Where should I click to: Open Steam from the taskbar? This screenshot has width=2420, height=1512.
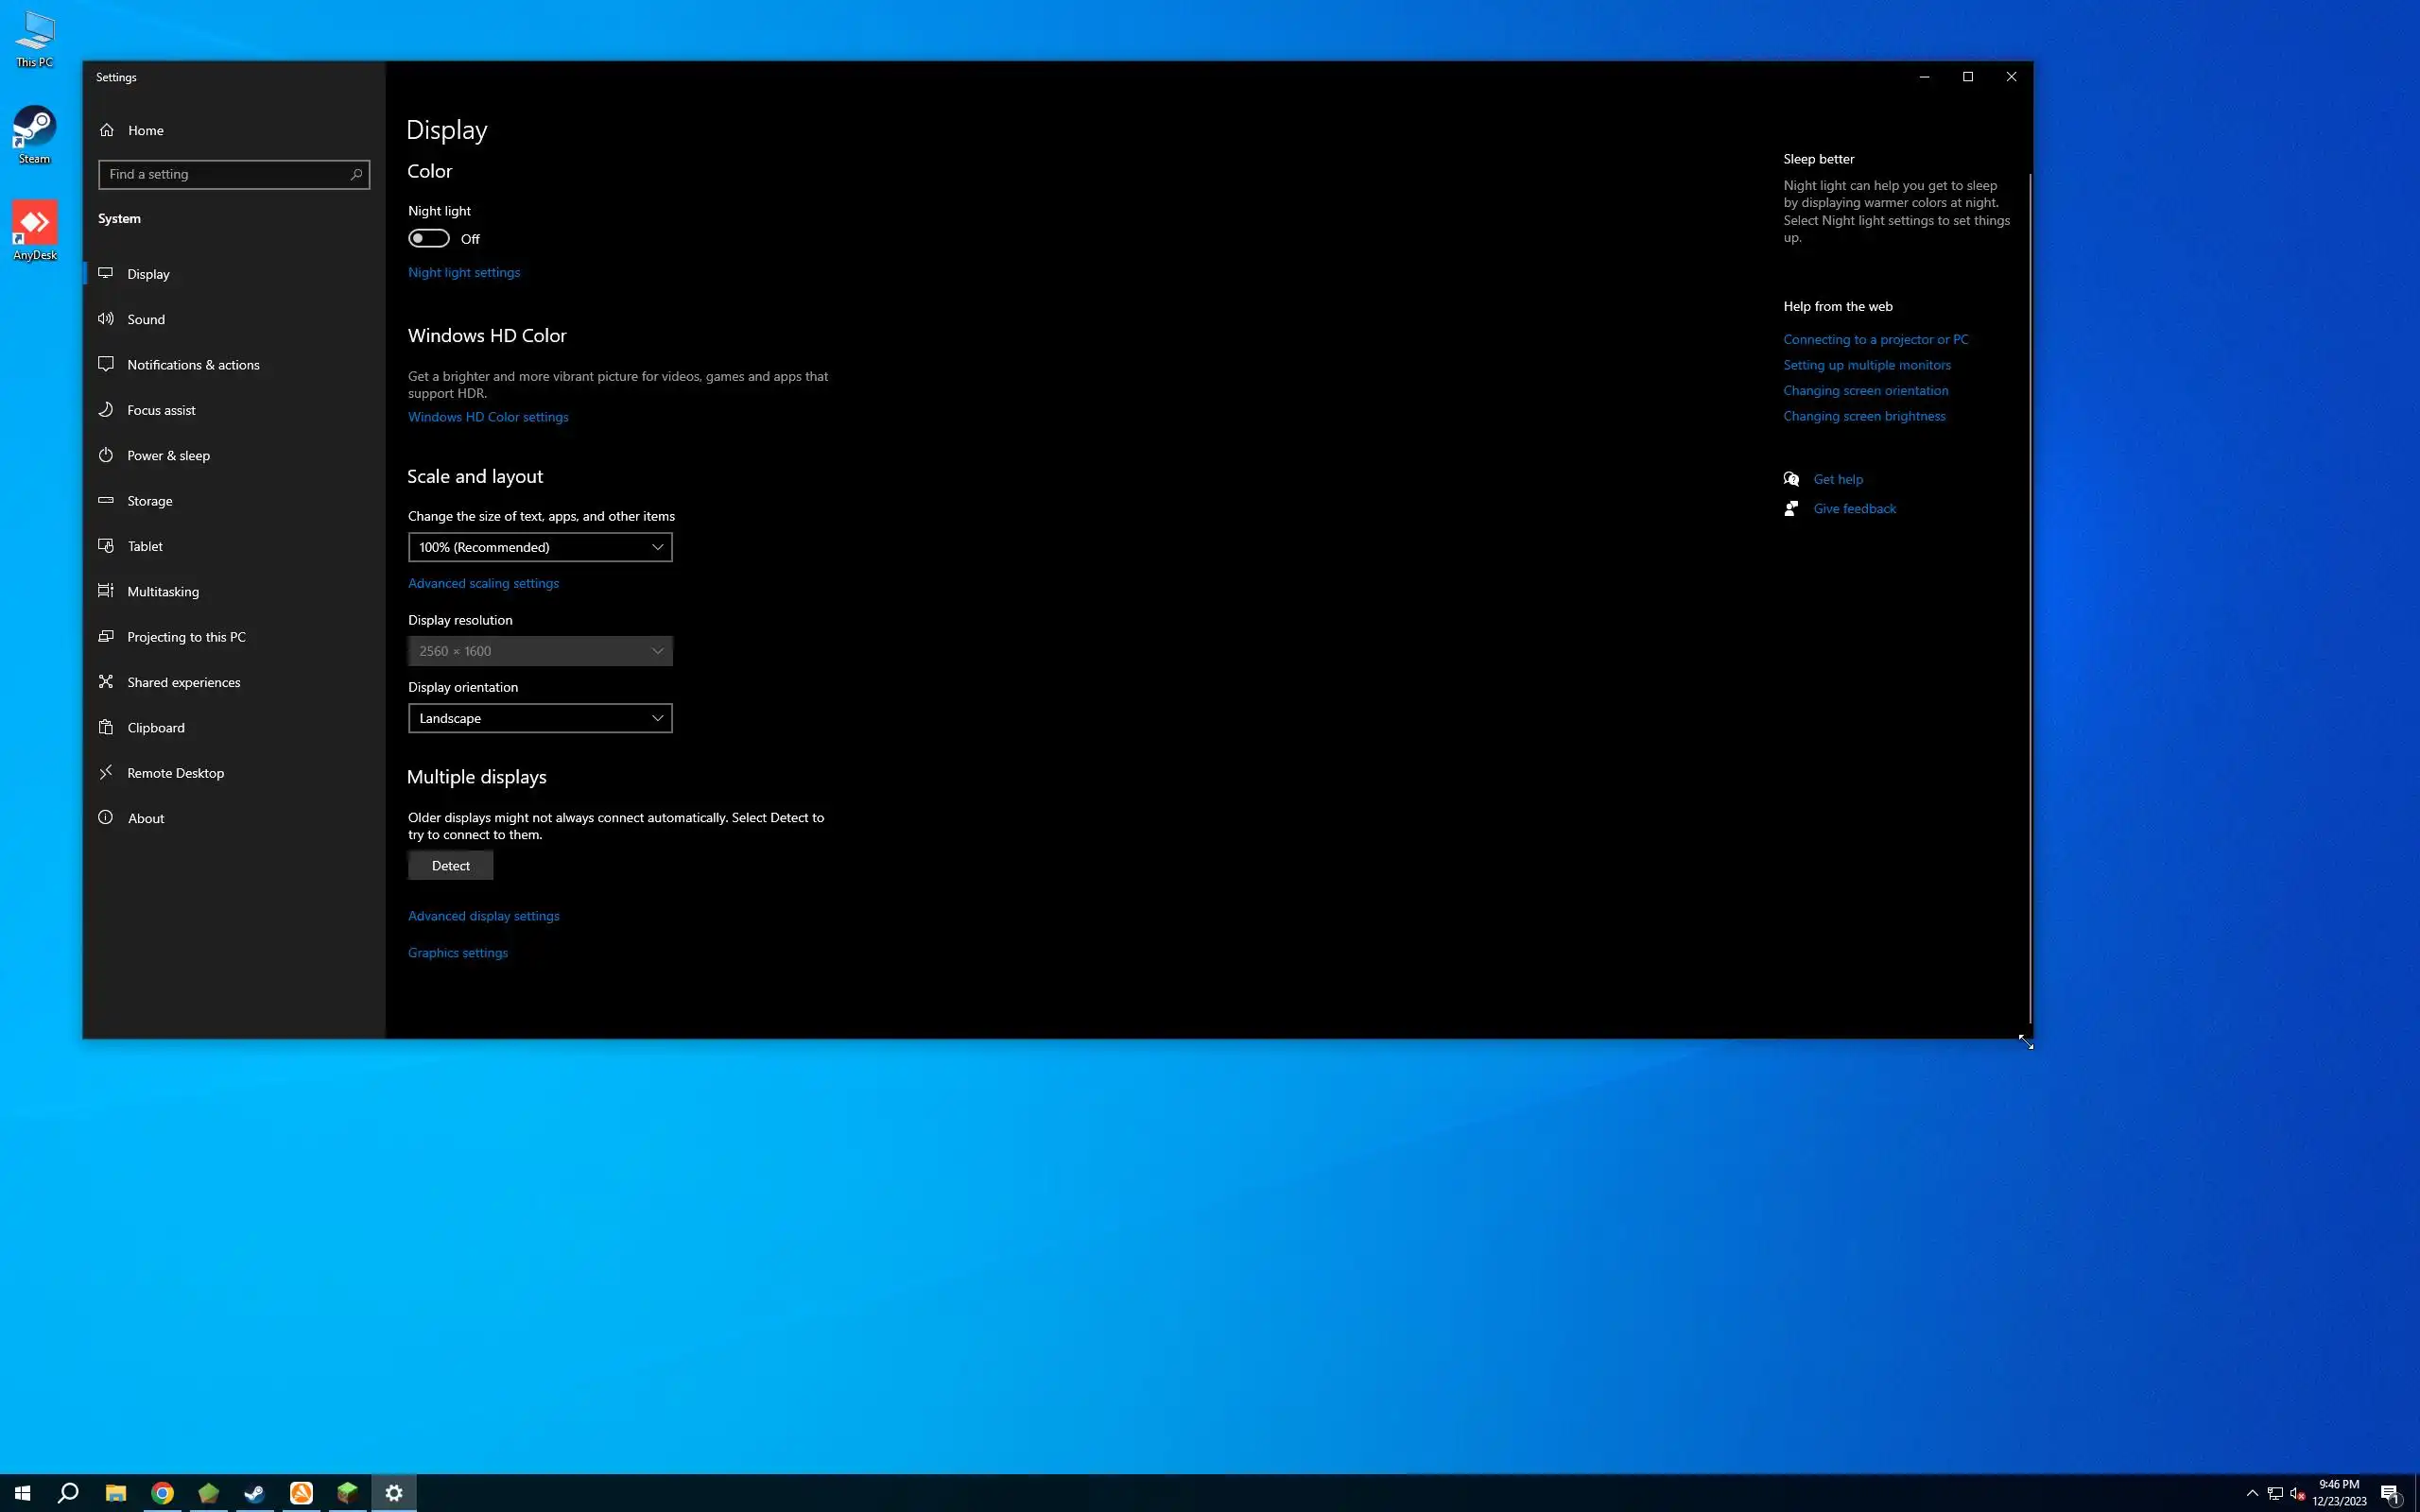point(254,1493)
